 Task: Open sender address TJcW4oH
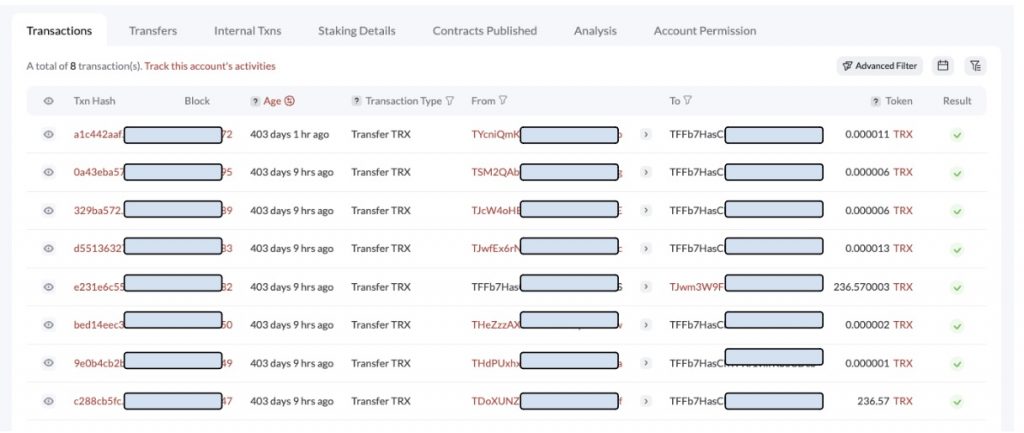pyautogui.click(x=496, y=210)
